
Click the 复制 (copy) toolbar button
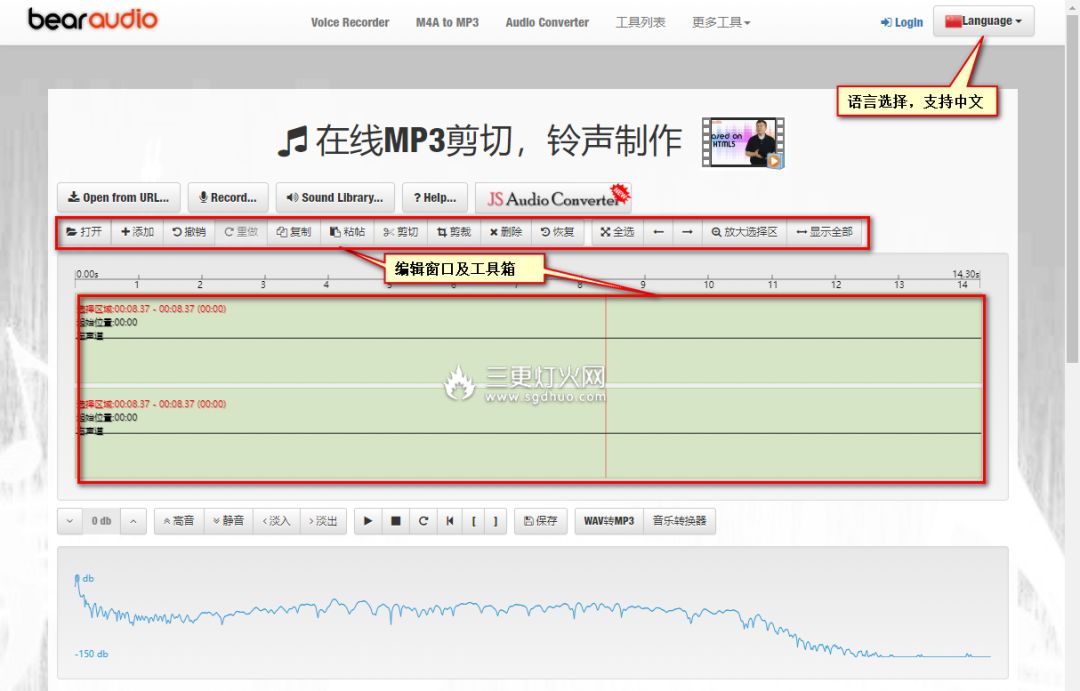pyautogui.click(x=293, y=232)
